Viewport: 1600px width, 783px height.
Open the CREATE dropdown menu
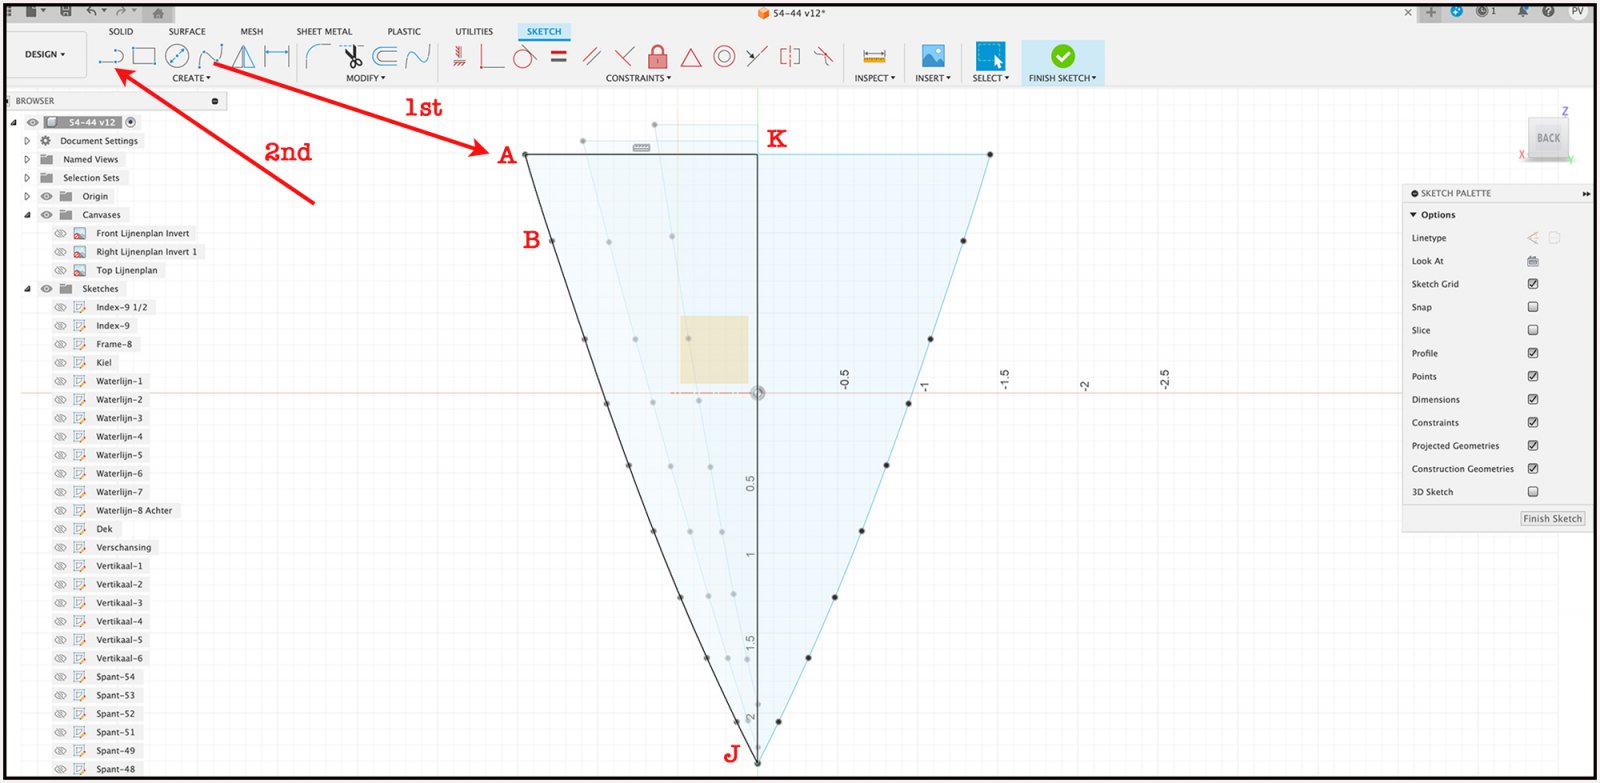pos(191,78)
